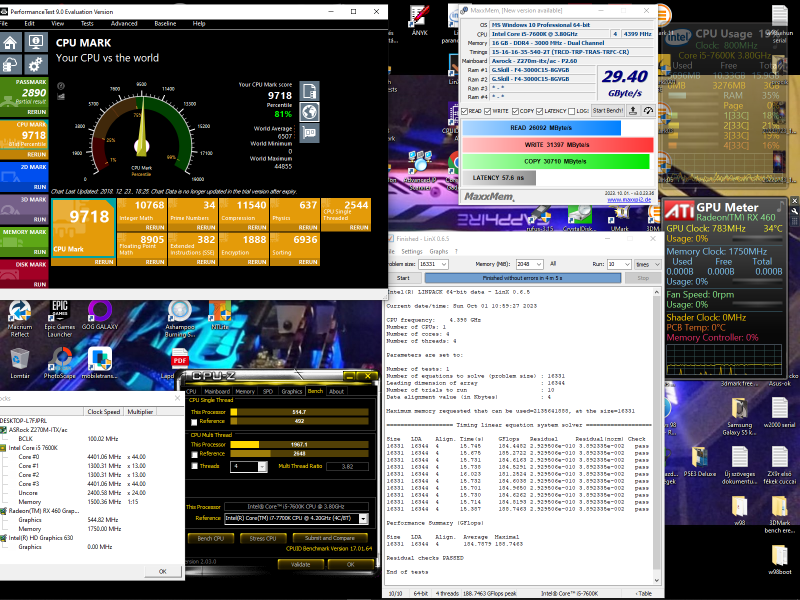Switch to the SPD tab in CPU-Z
This screenshot has width=800, height=600.
(268, 391)
